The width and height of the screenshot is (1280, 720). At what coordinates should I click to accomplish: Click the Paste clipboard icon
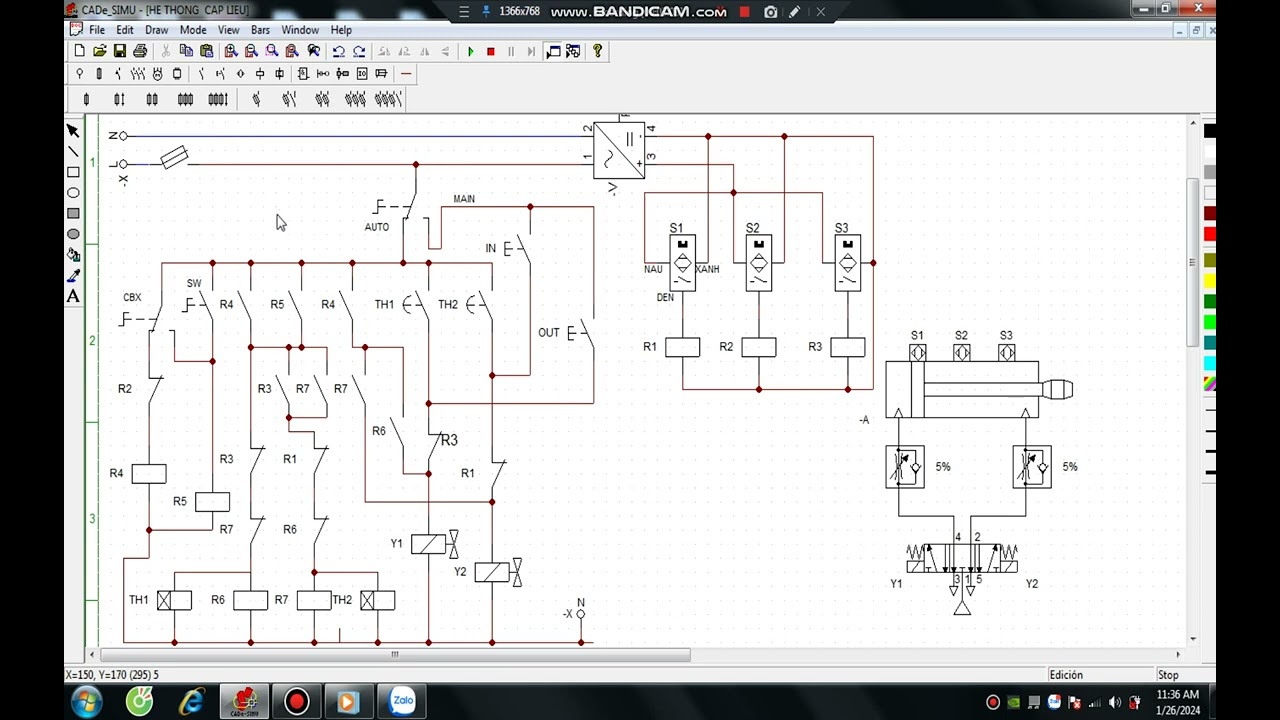click(206, 51)
